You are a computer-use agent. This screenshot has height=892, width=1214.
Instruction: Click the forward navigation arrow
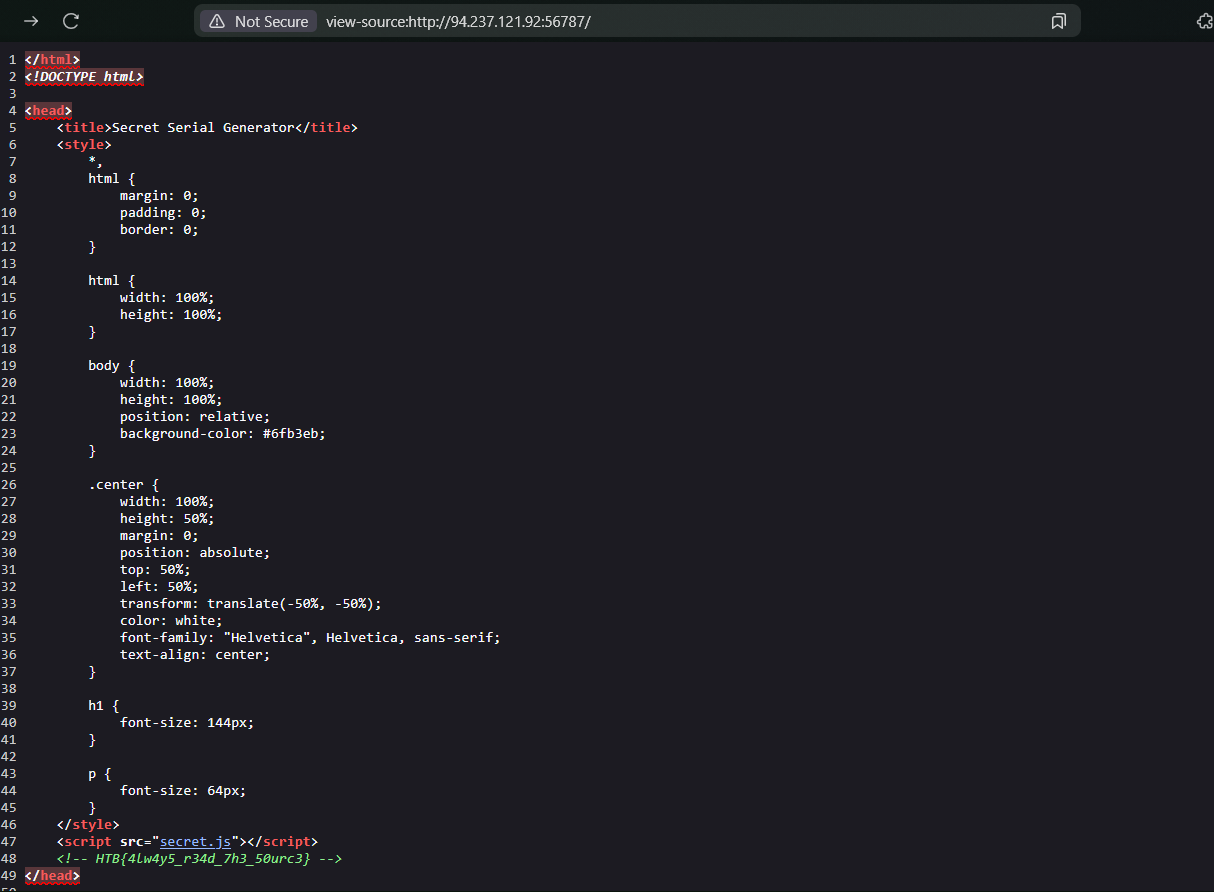click(31, 21)
